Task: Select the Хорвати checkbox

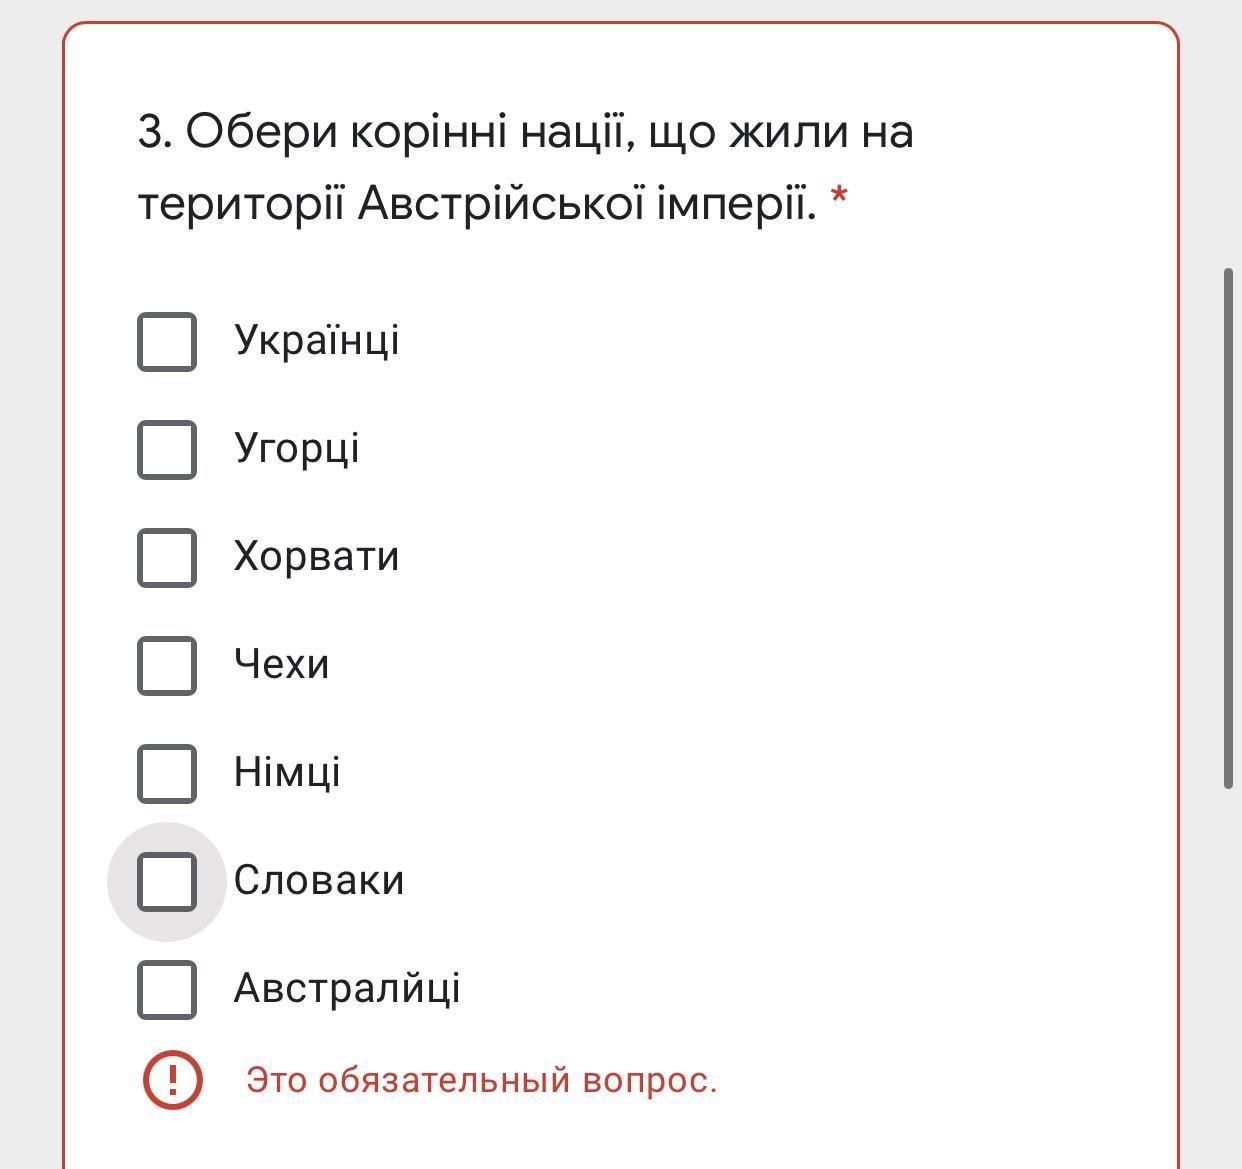Action: (x=166, y=558)
